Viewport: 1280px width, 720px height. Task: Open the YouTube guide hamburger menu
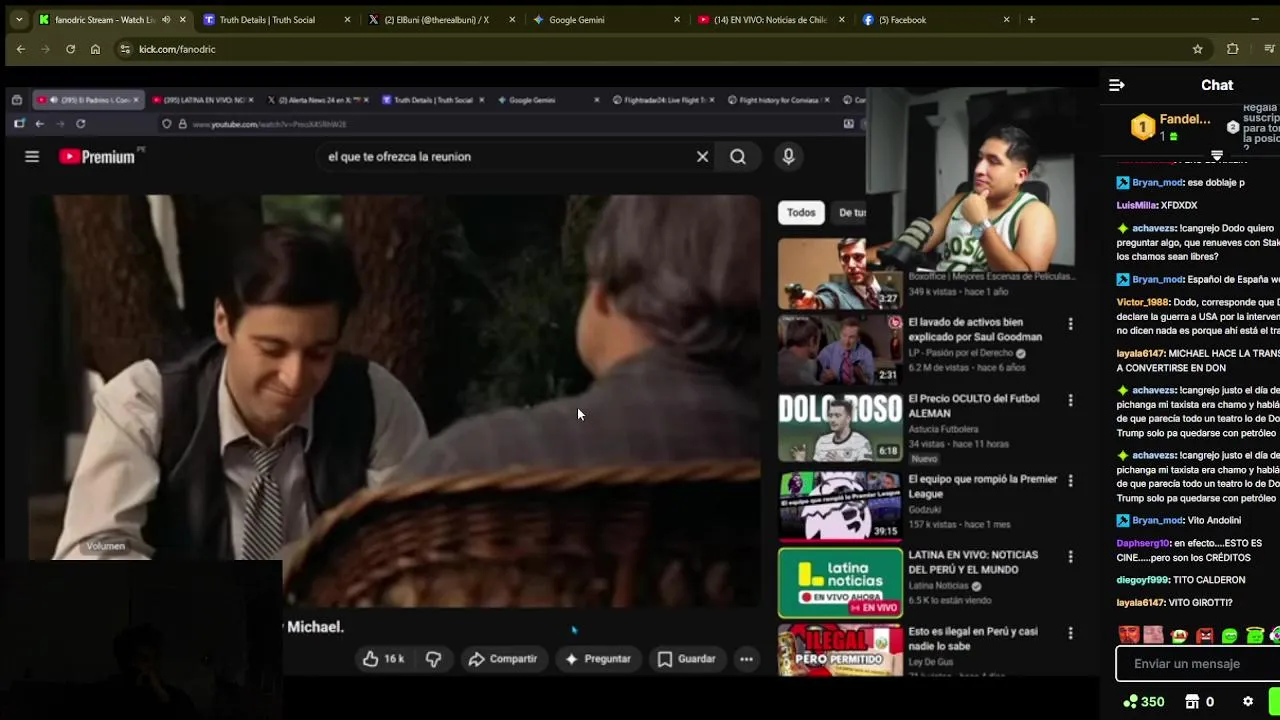(32, 156)
